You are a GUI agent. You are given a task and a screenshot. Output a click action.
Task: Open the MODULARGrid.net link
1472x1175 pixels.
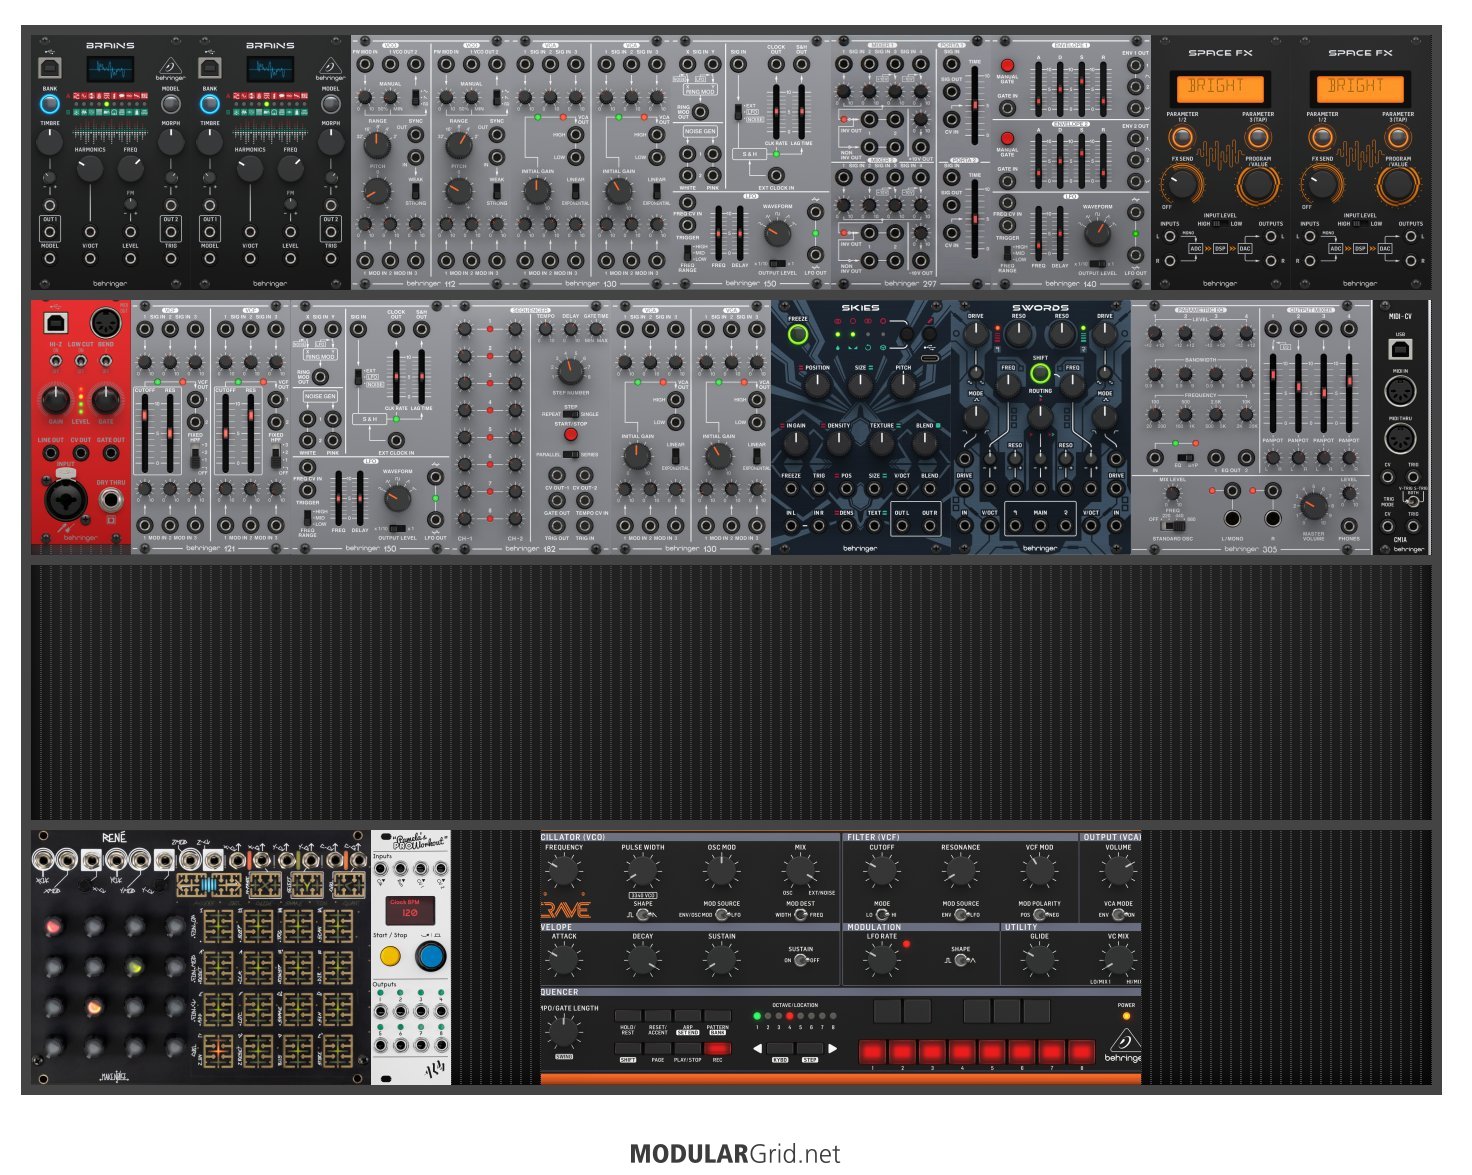735,1154
